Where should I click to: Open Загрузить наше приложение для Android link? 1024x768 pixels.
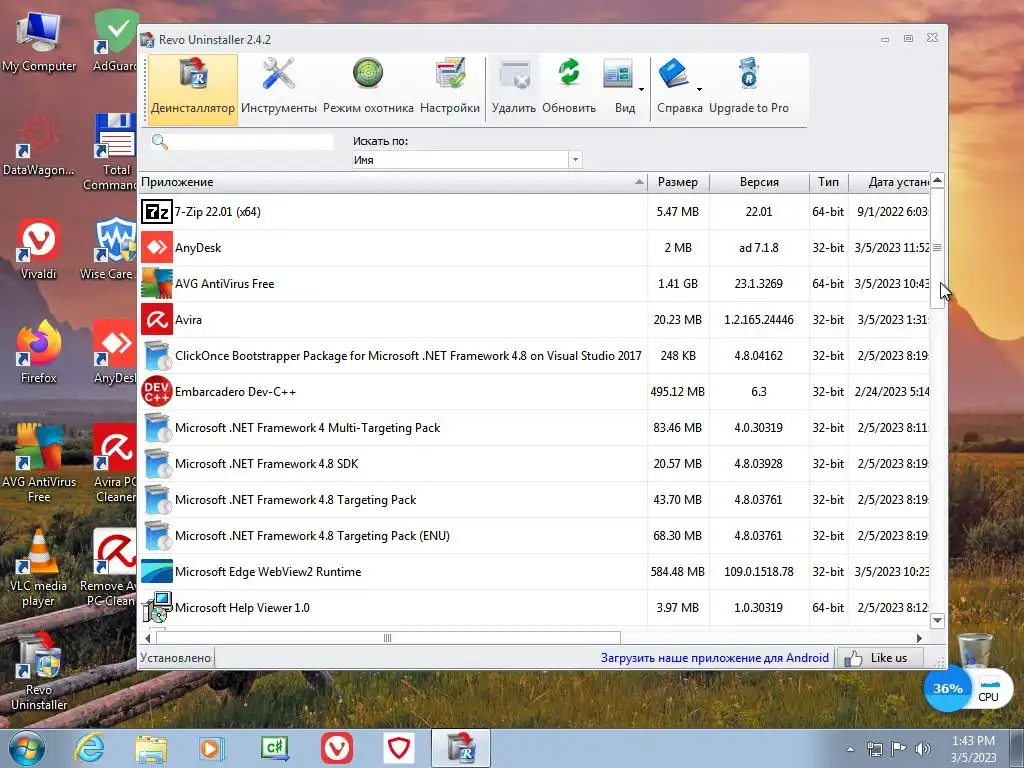(x=714, y=658)
